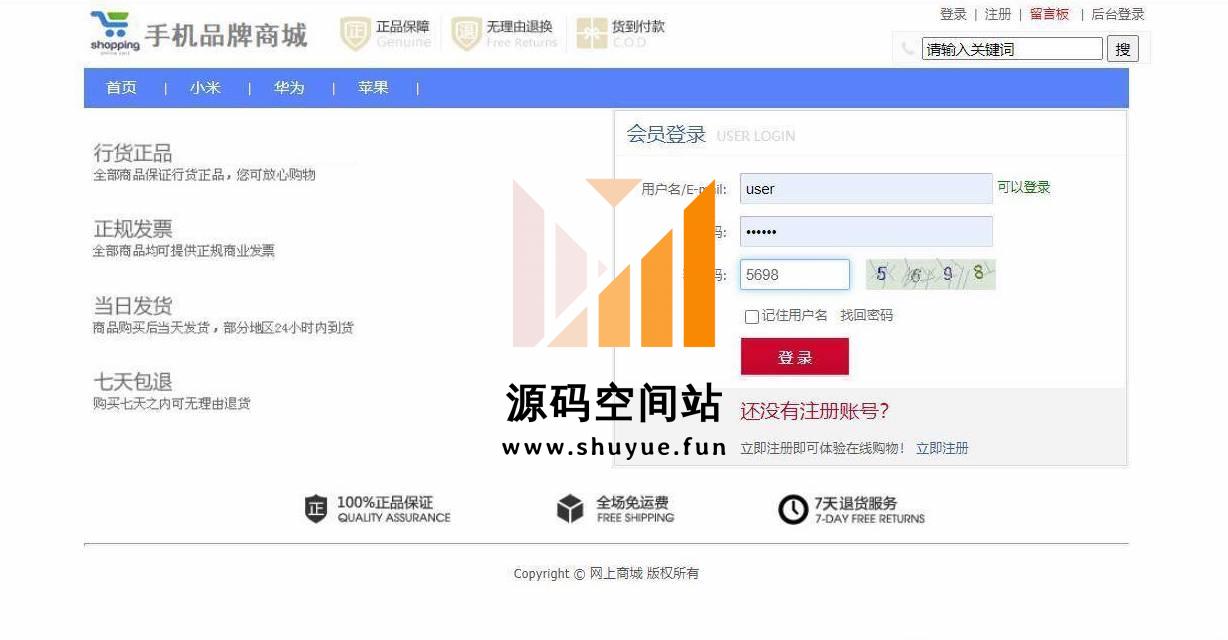Screen dimensions: 1228x640
Task: Click the phone icon beside search box
Action: pyautogui.click(x=908, y=48)
